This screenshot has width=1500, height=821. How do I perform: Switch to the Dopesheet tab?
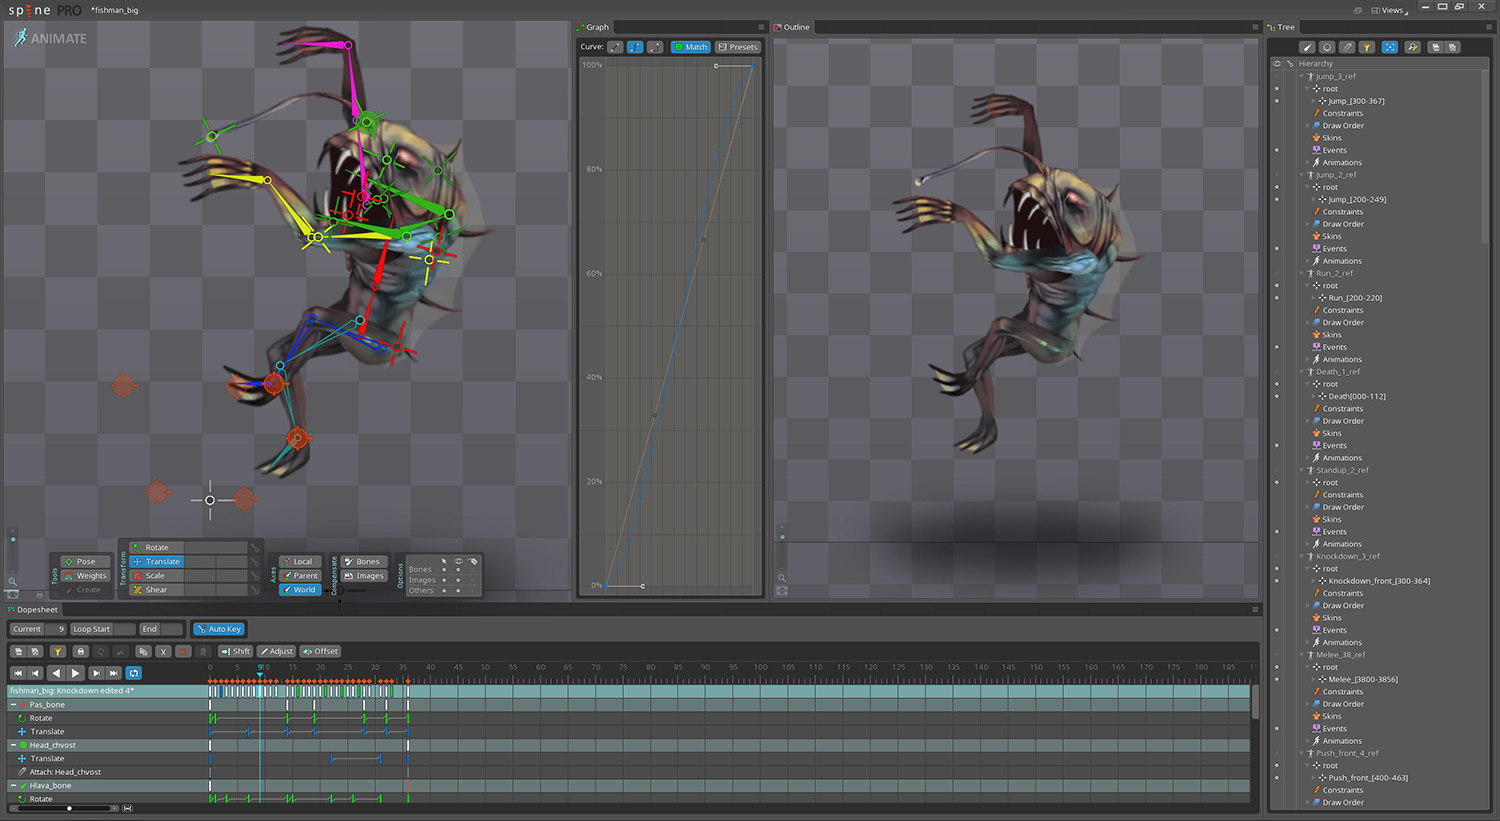point(33,610)
